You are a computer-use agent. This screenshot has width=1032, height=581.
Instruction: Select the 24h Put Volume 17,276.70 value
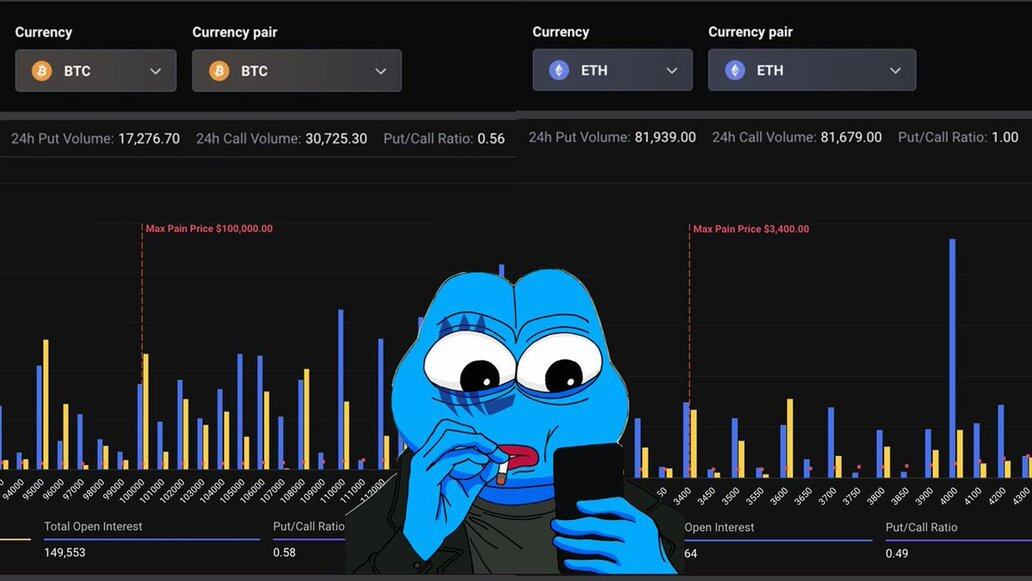click(149, 139)
